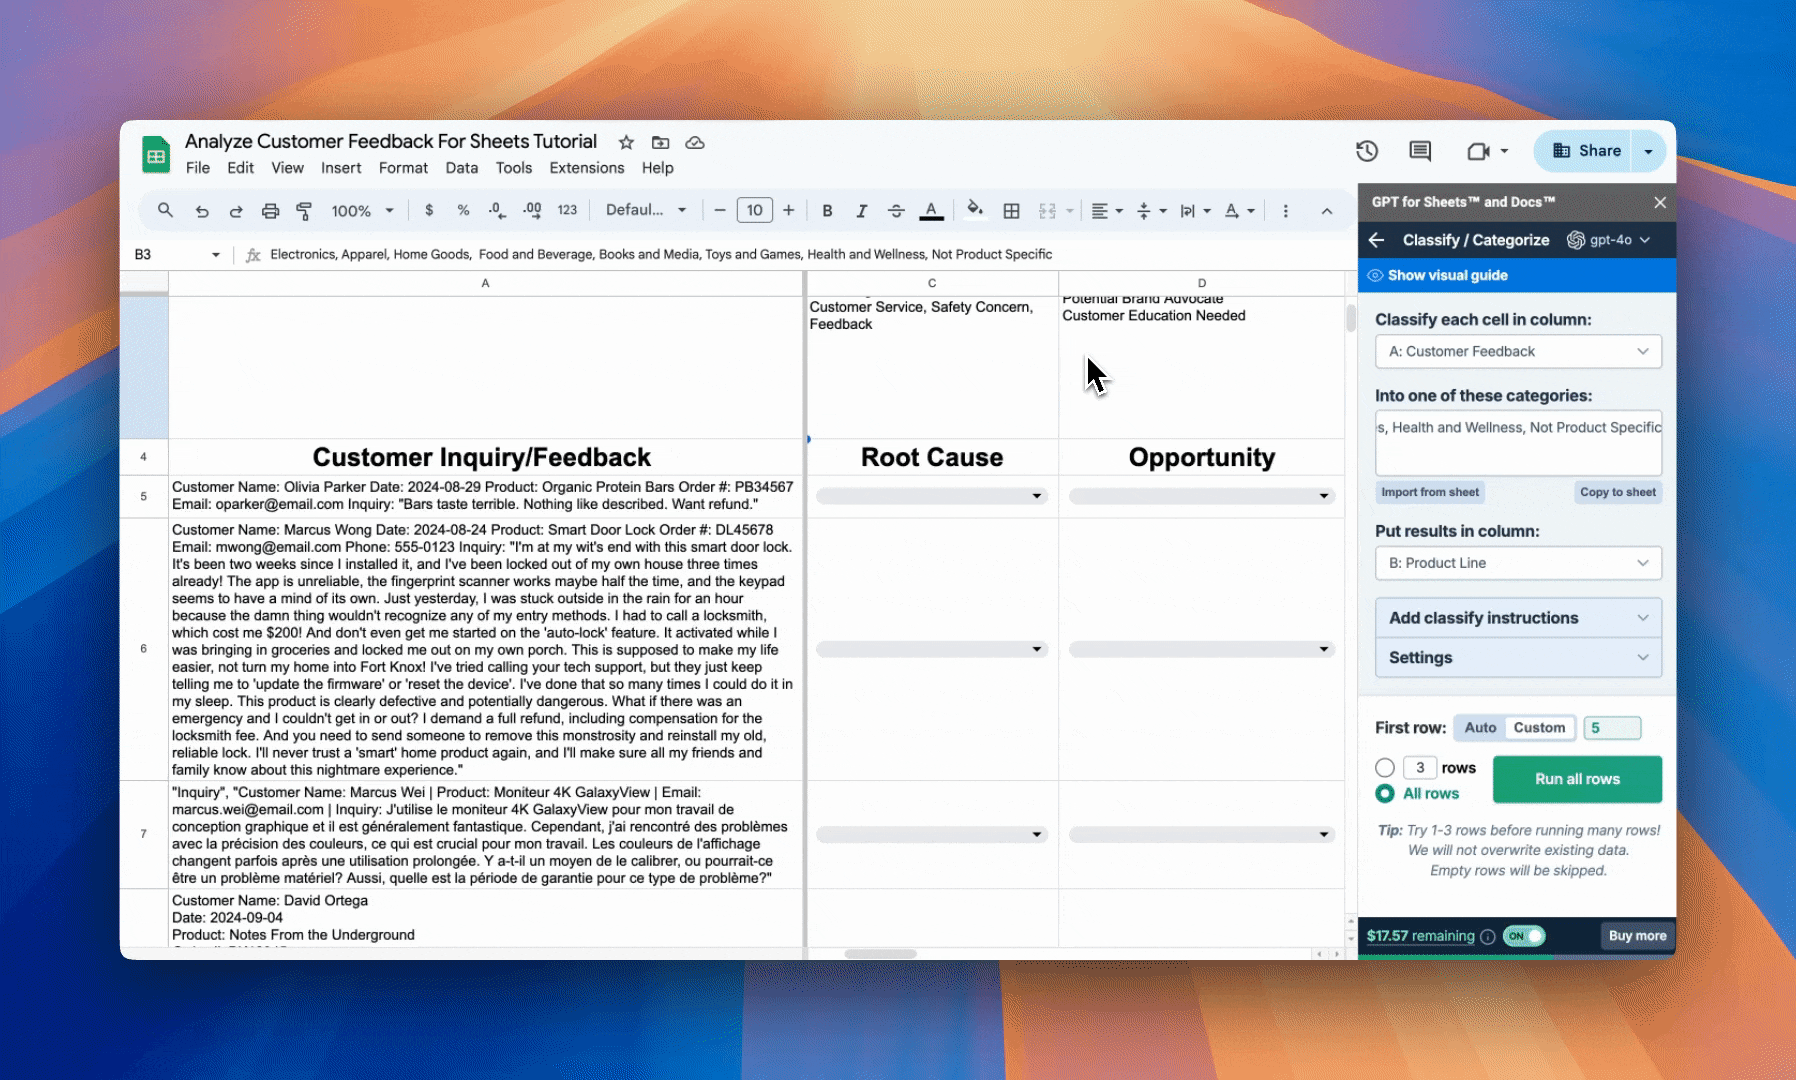Expand Add classify instructions section

1518,618
